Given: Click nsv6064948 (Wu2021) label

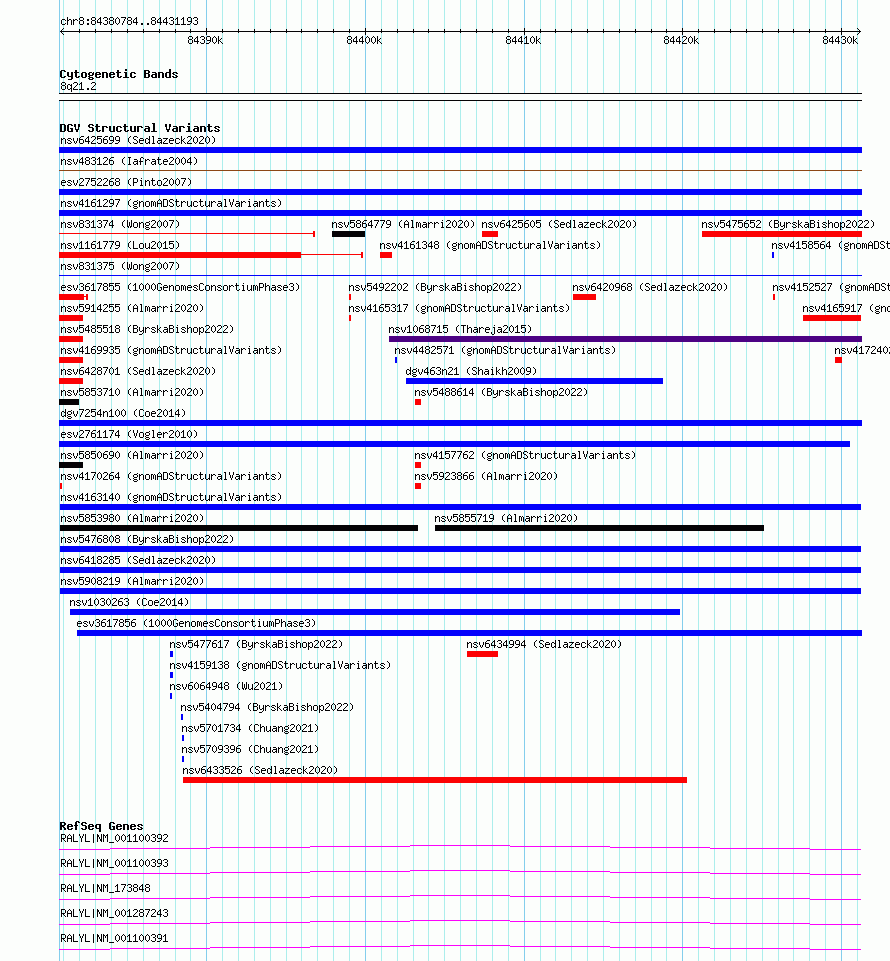Looking at the screenshot, I should 226,686.
